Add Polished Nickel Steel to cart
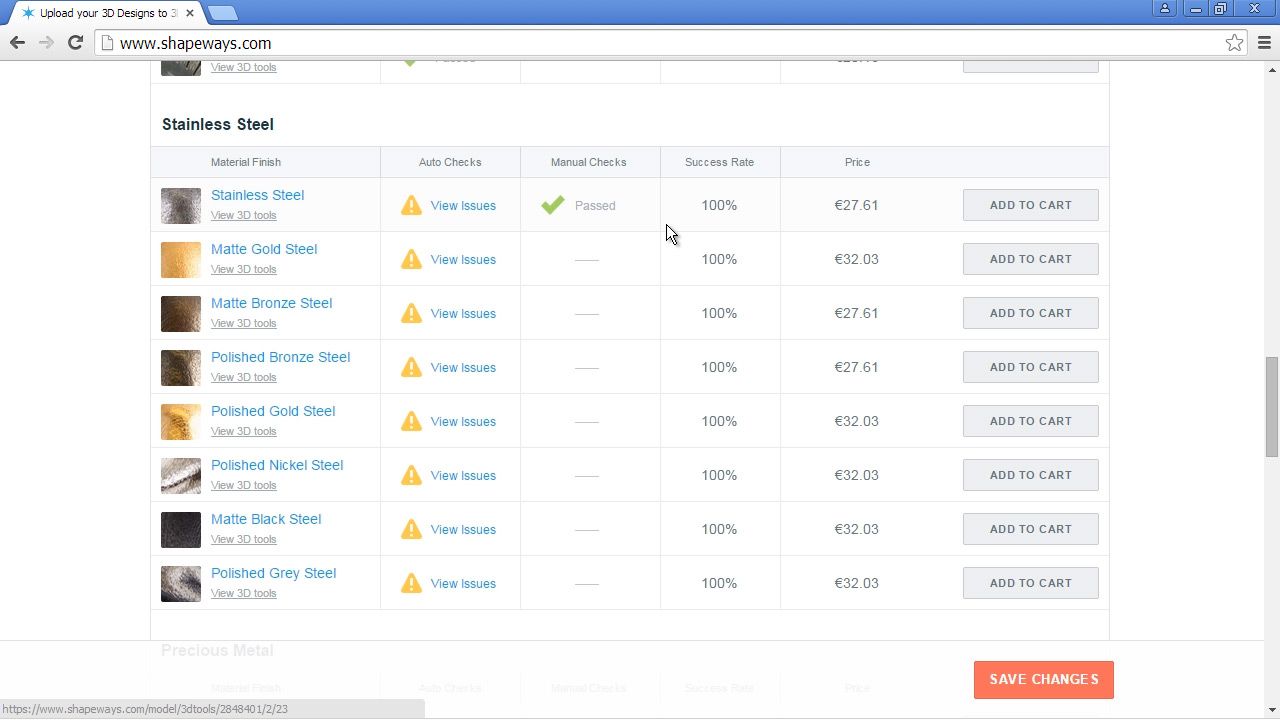This screenshot has width=1280, height=720. coord(1030,475)
